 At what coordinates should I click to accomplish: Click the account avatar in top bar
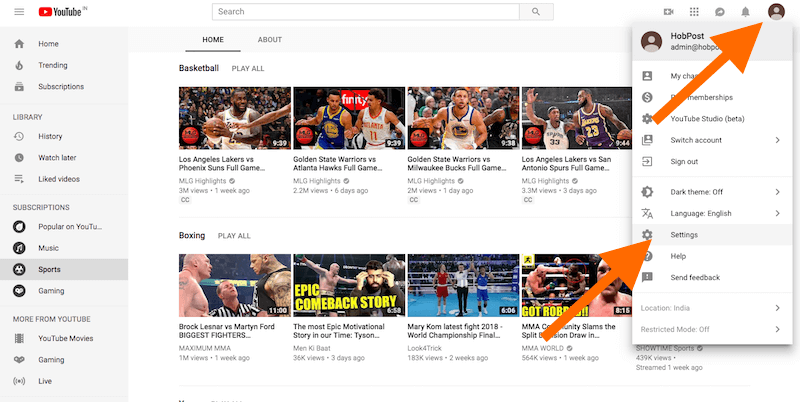pos(776,11)
